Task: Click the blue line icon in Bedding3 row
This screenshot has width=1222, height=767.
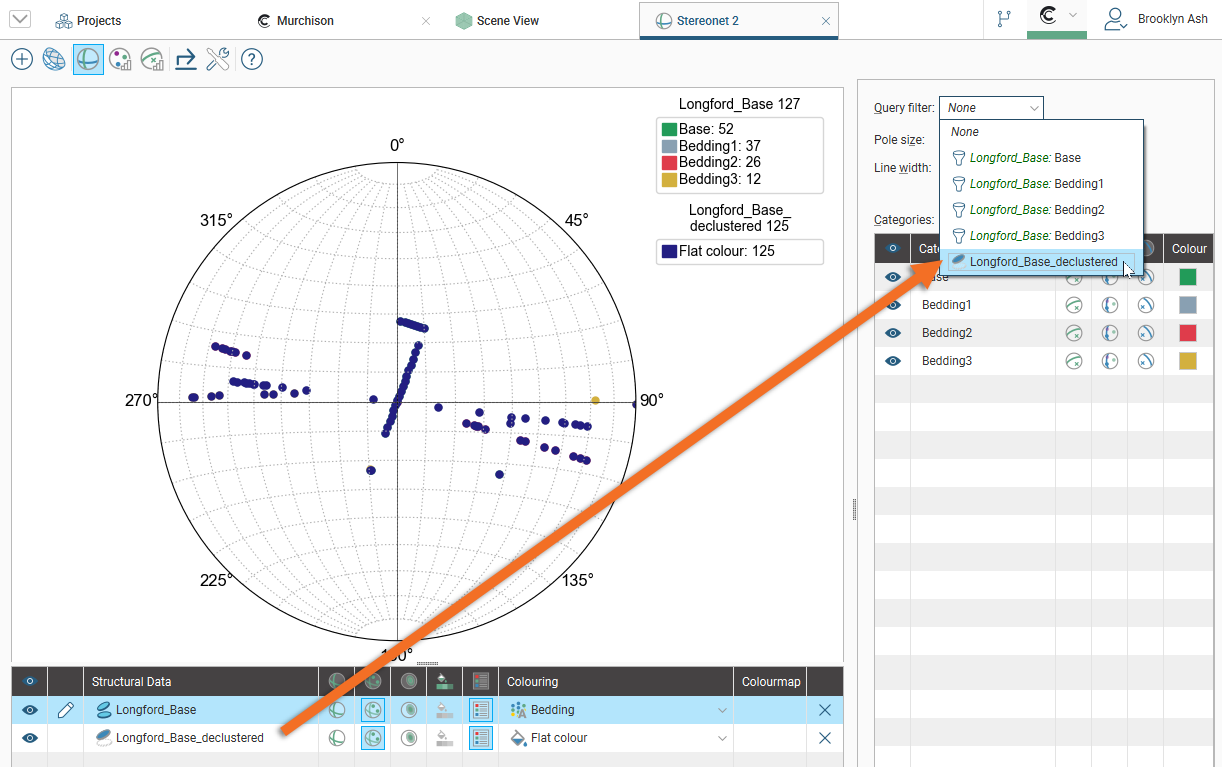Action: click(1146, 361)
